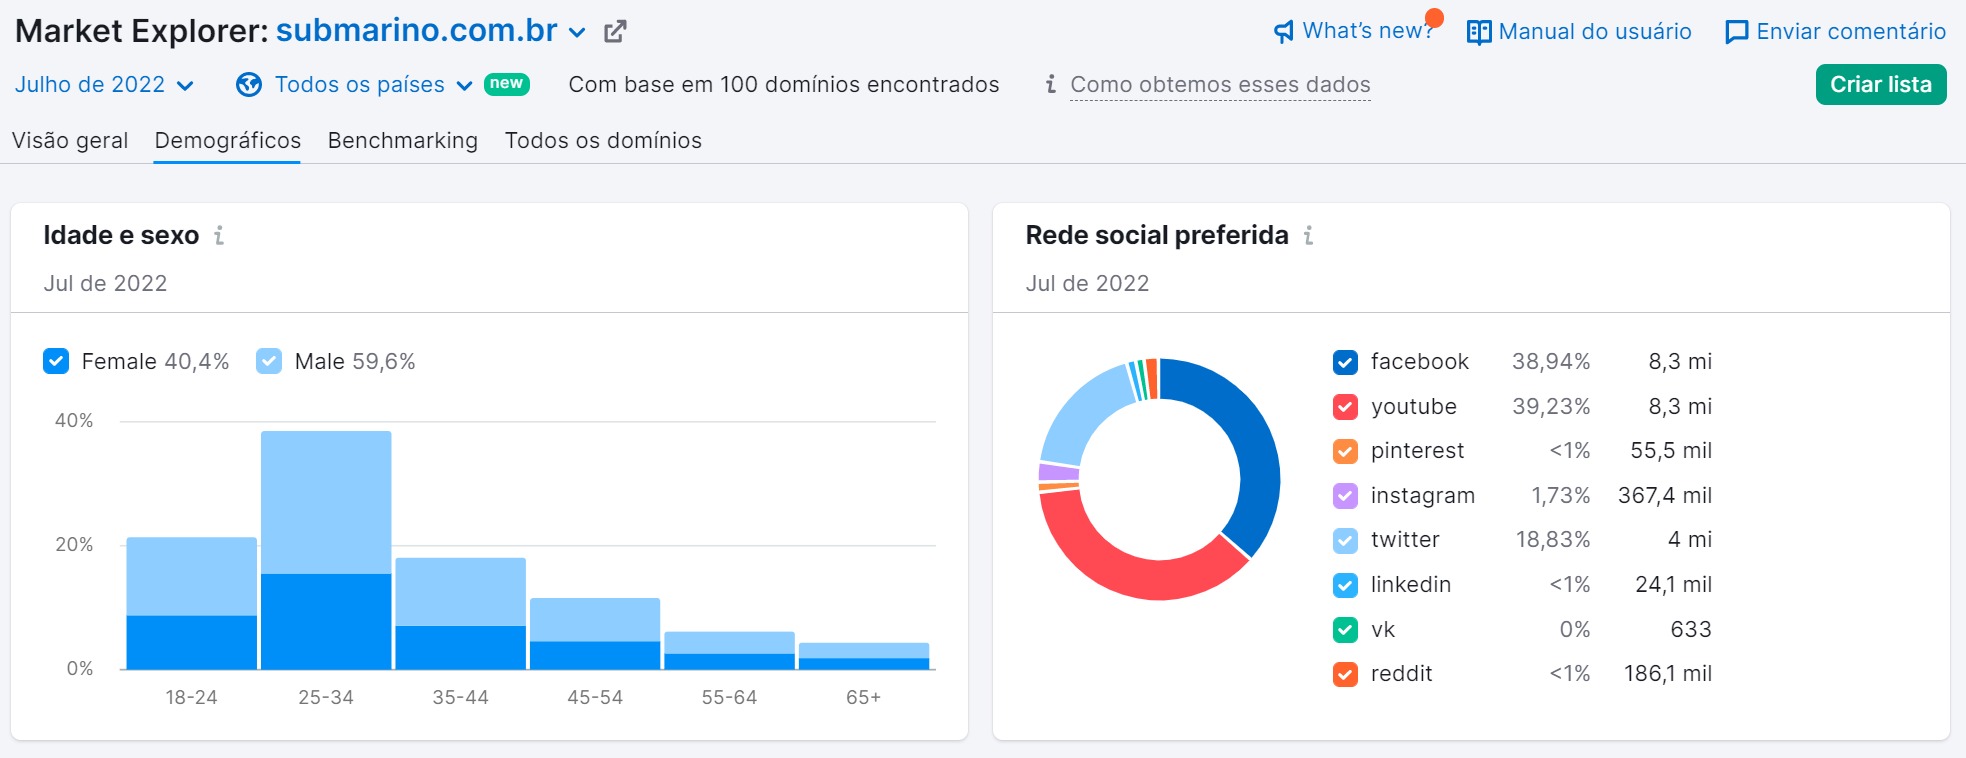Click Como obtemos esses dados link
Viewport: 1966px width, 758px height.
click(1220, 85)
